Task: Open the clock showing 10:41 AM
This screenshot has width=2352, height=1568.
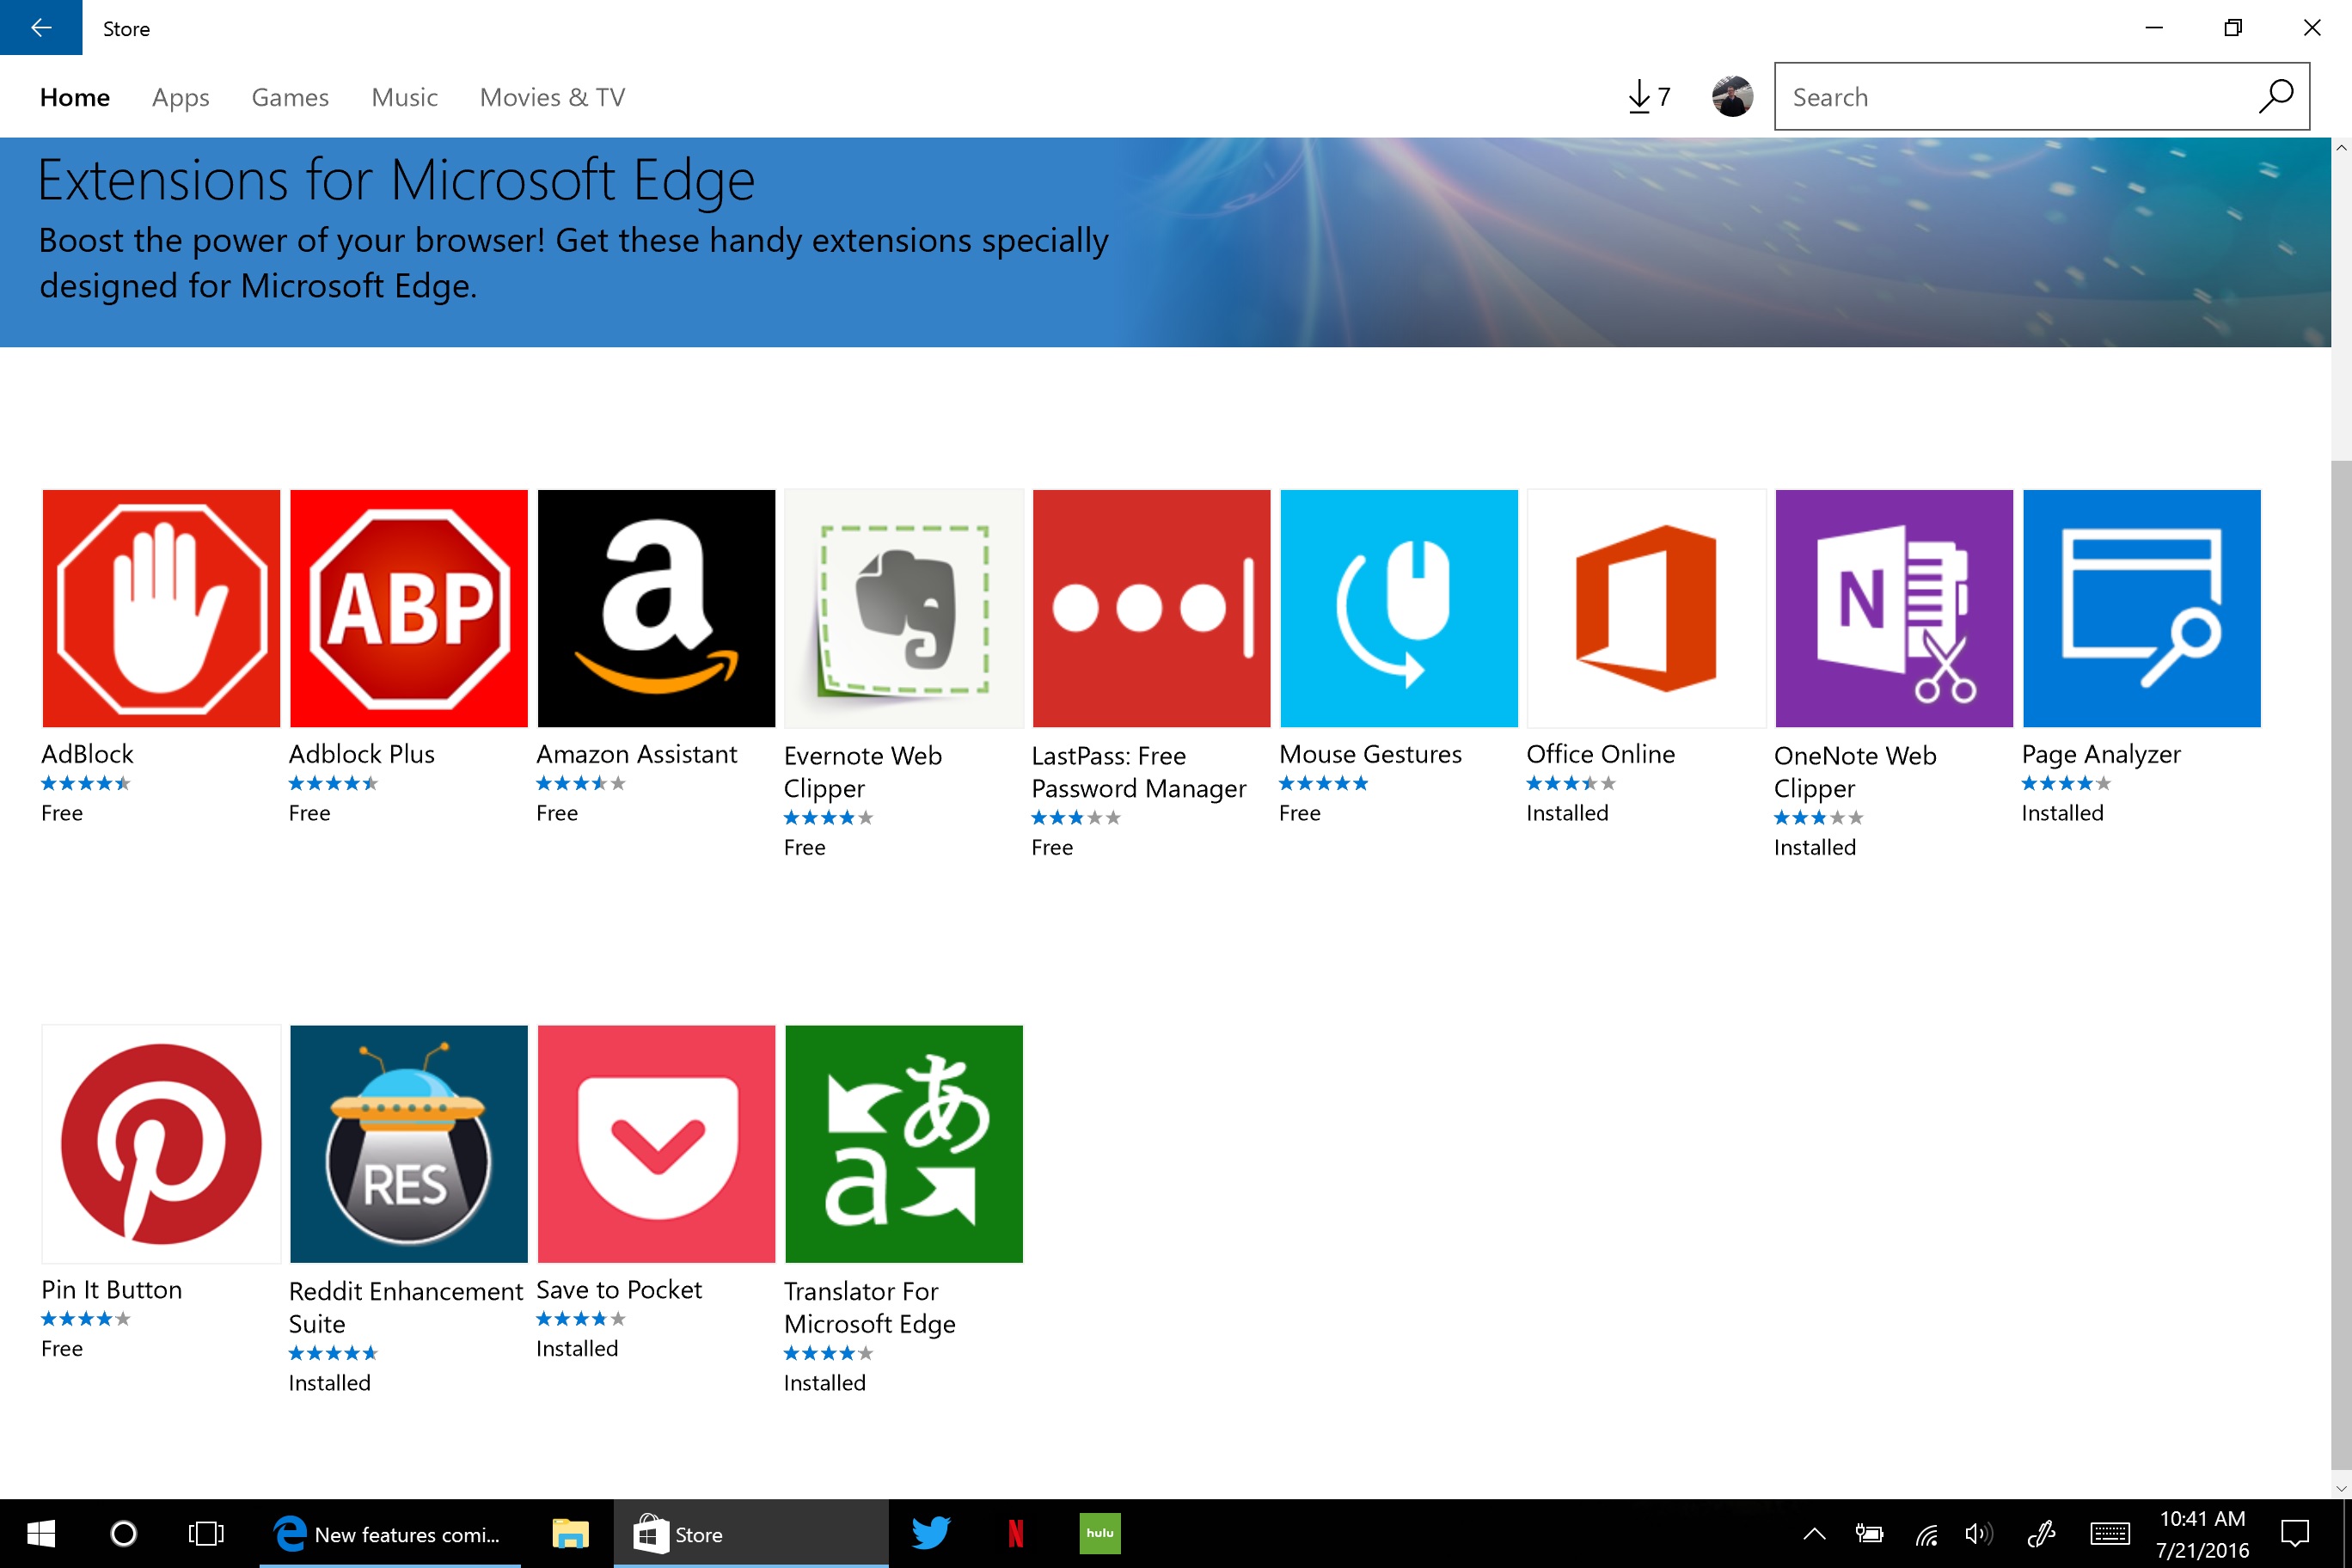Action: 2202,1533
